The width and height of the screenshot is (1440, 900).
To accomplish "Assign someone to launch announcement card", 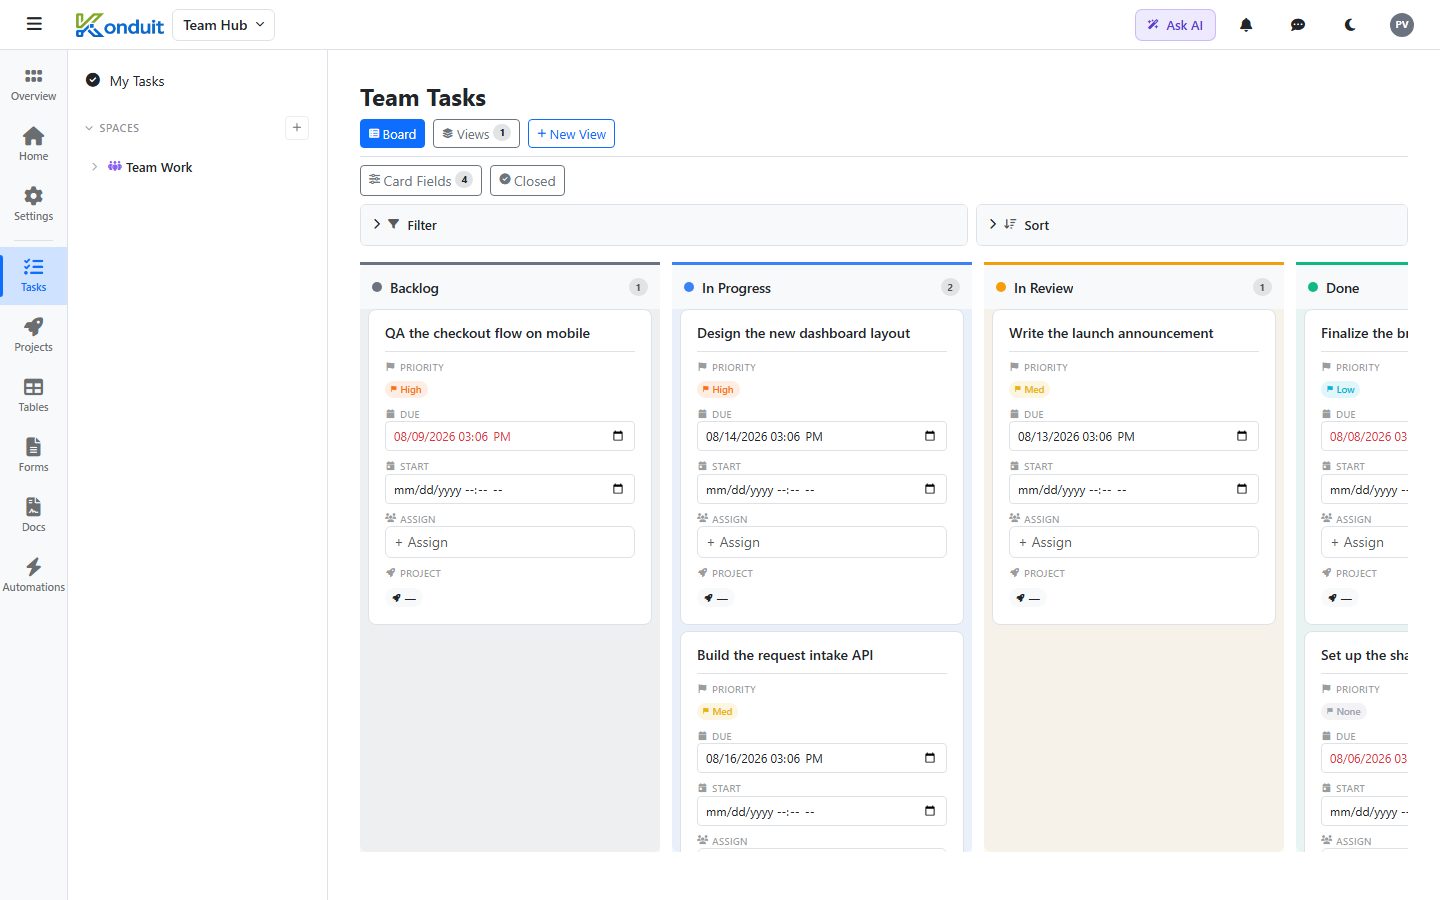I will (1134, 542).
